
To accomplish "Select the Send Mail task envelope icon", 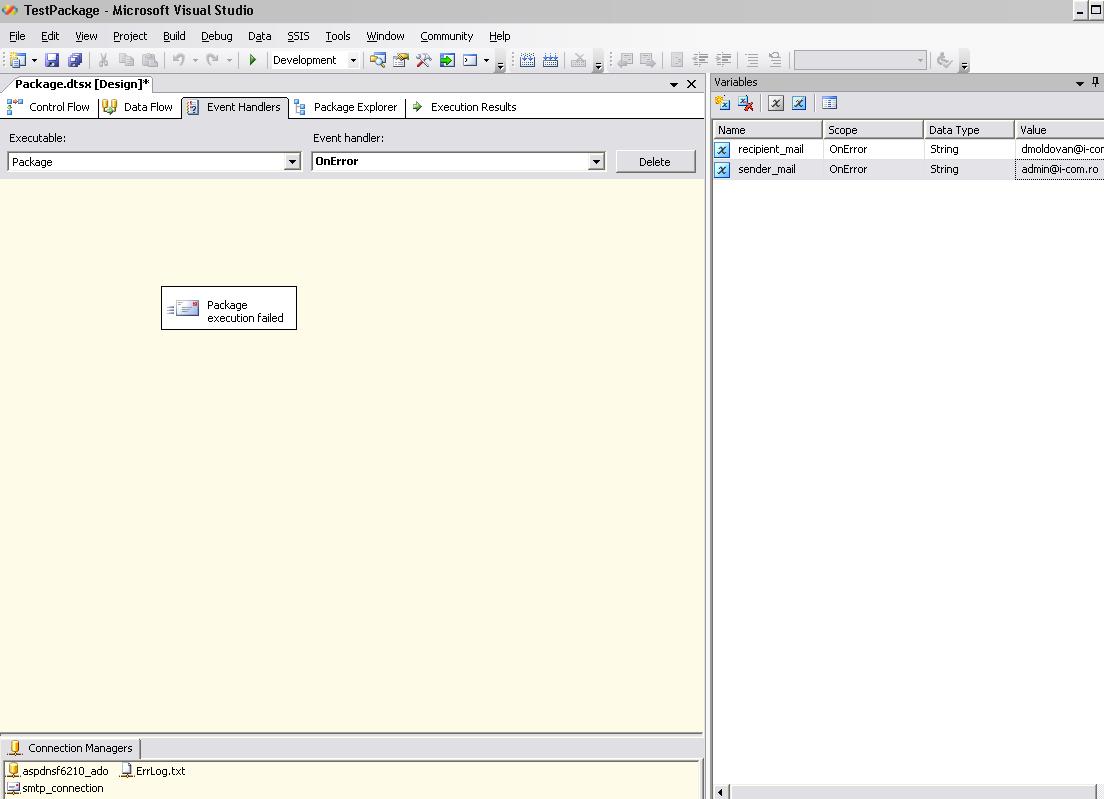I will pyautogui.click(x=186, y=309).
